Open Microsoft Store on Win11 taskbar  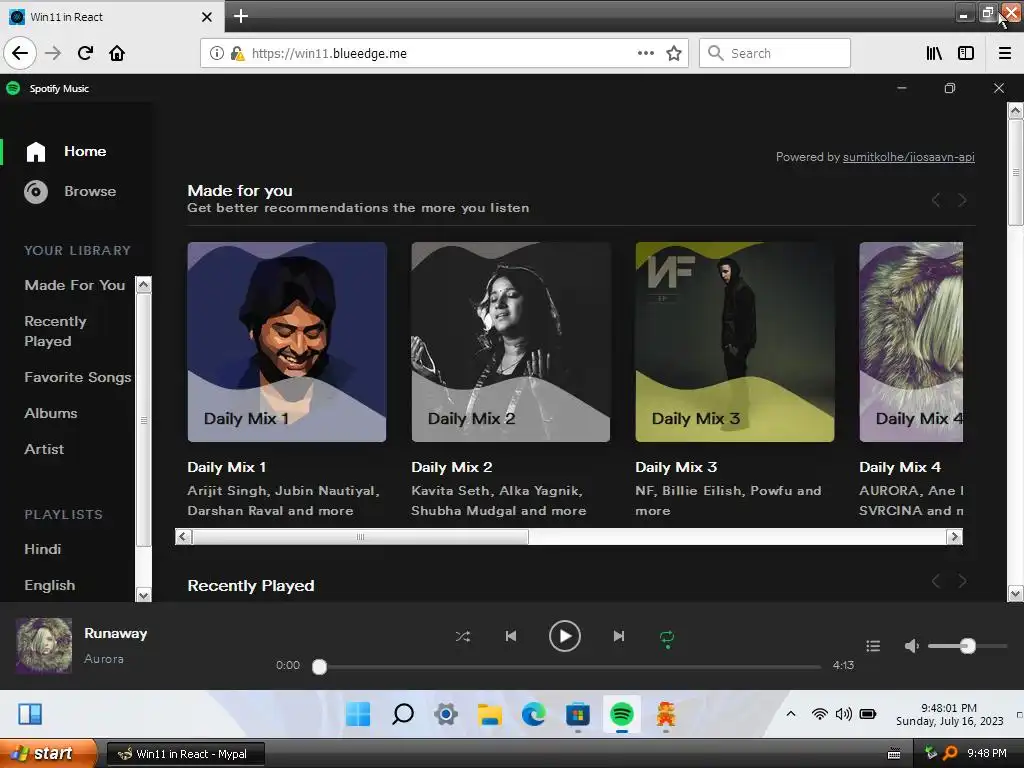pyautogui.click(x=577, y=714)
